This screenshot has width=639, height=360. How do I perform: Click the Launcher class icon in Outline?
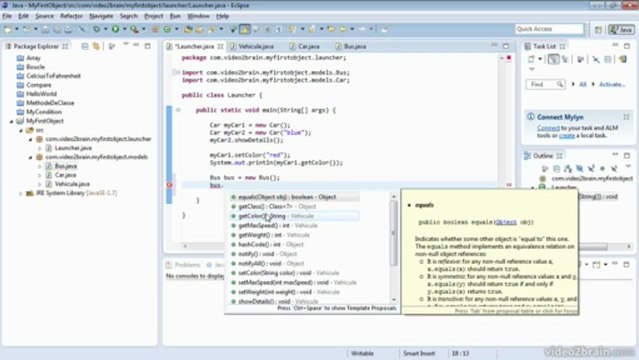coord(542,187)
